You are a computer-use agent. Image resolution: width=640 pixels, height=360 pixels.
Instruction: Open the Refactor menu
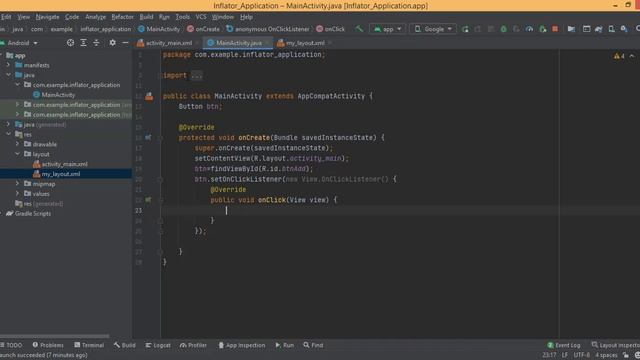(x=122, y=17)
